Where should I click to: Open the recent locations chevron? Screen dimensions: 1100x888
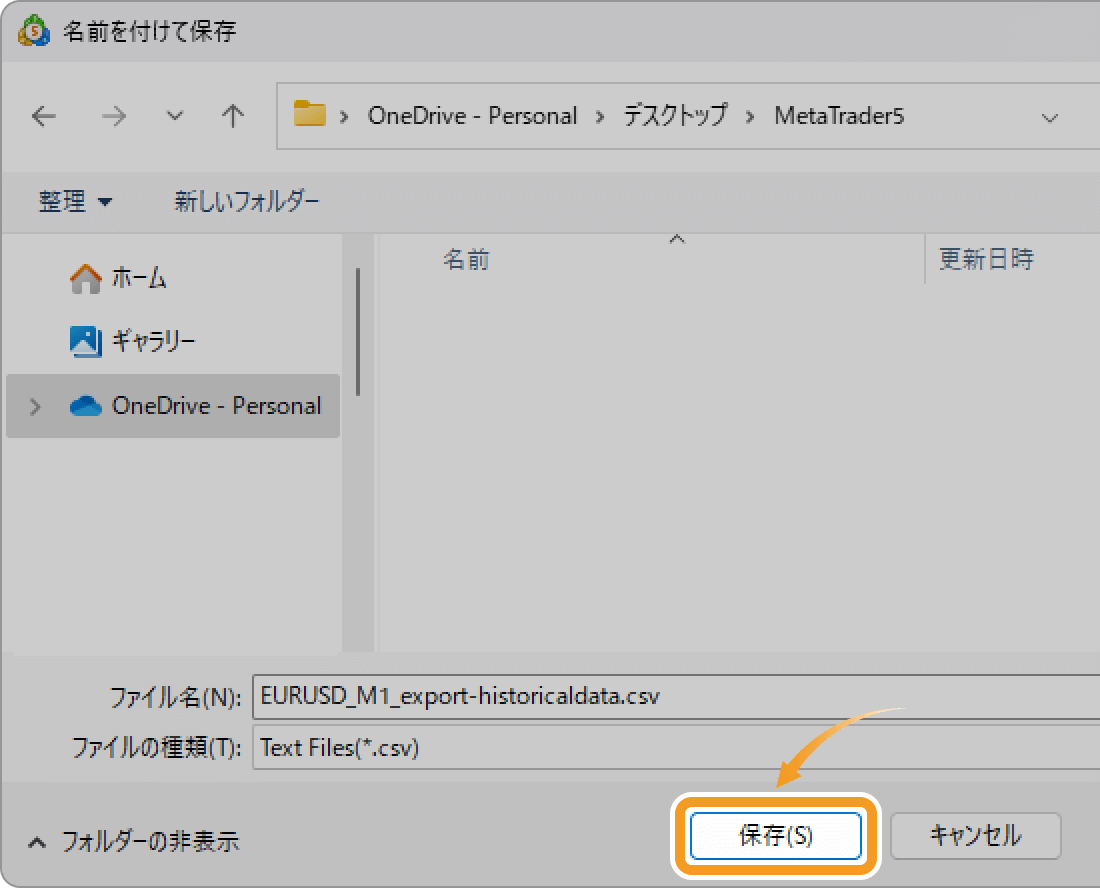click(x=175, y=116)
